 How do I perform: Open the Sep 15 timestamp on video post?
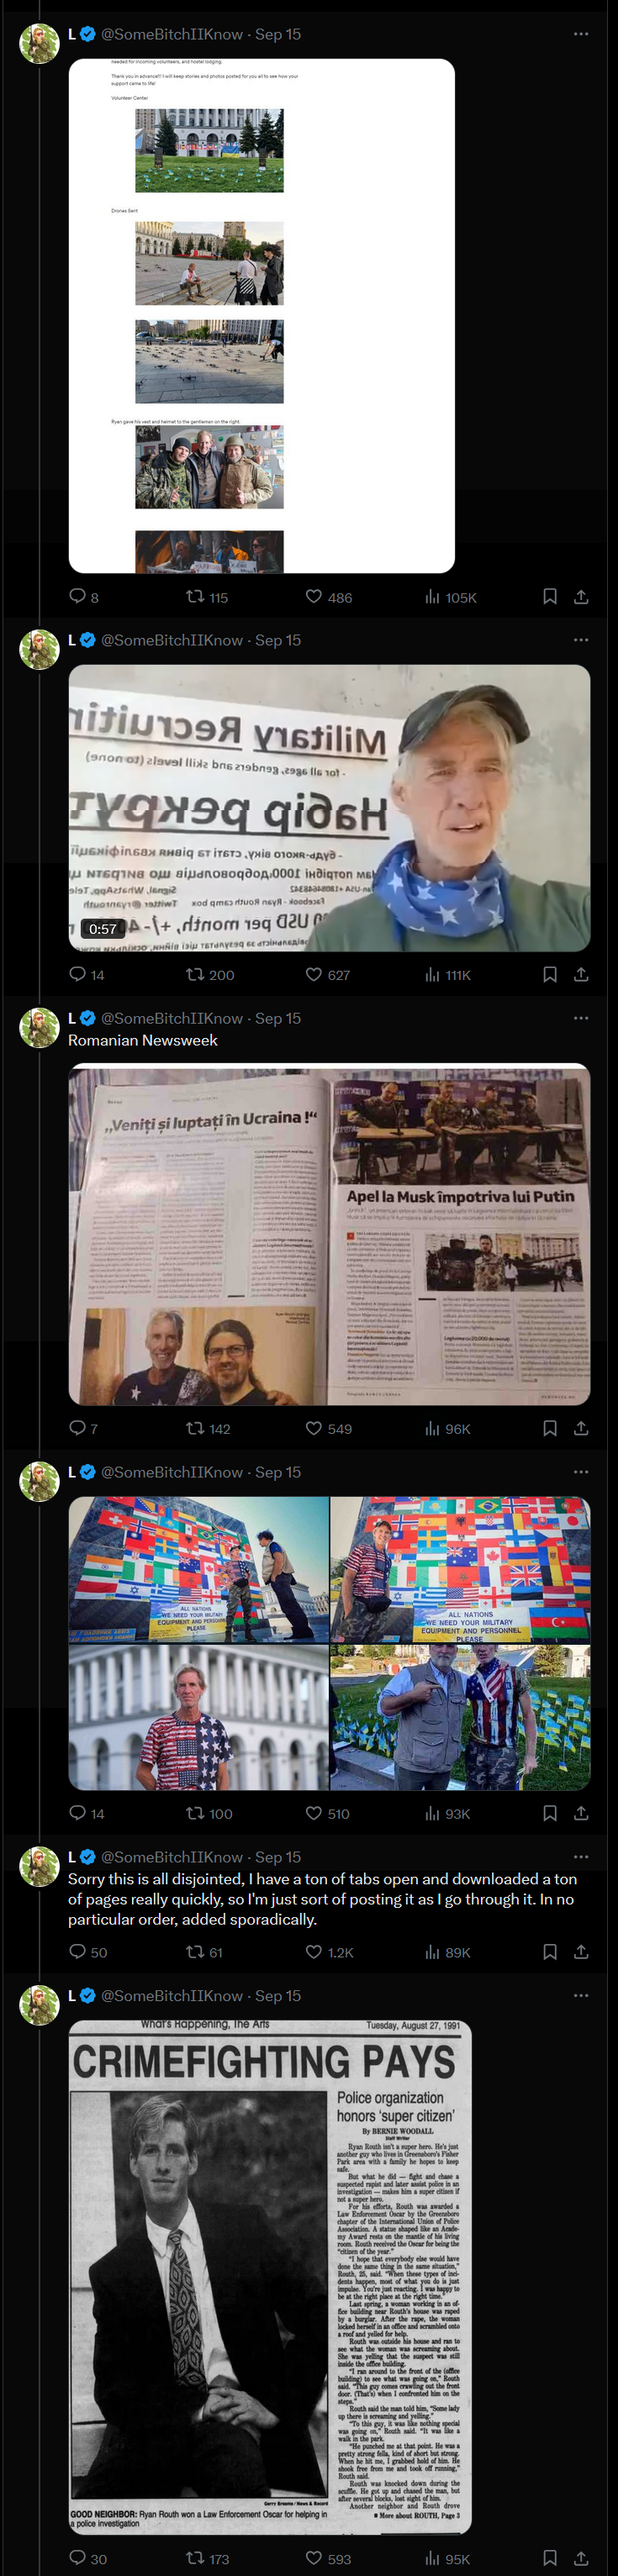click(x=278, y=640)
